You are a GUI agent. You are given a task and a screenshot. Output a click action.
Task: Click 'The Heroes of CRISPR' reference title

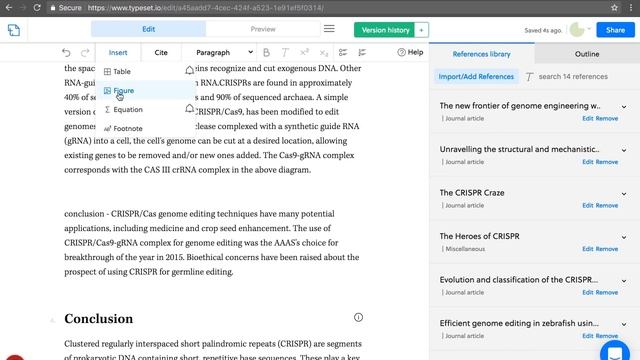[480, 236]
